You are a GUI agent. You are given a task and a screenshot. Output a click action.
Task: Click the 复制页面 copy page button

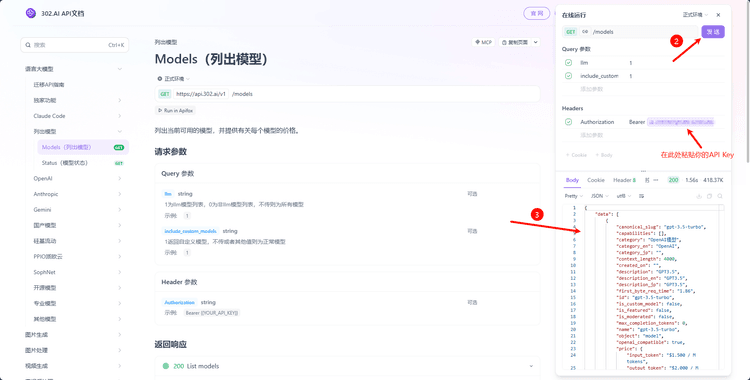(515, 42)
